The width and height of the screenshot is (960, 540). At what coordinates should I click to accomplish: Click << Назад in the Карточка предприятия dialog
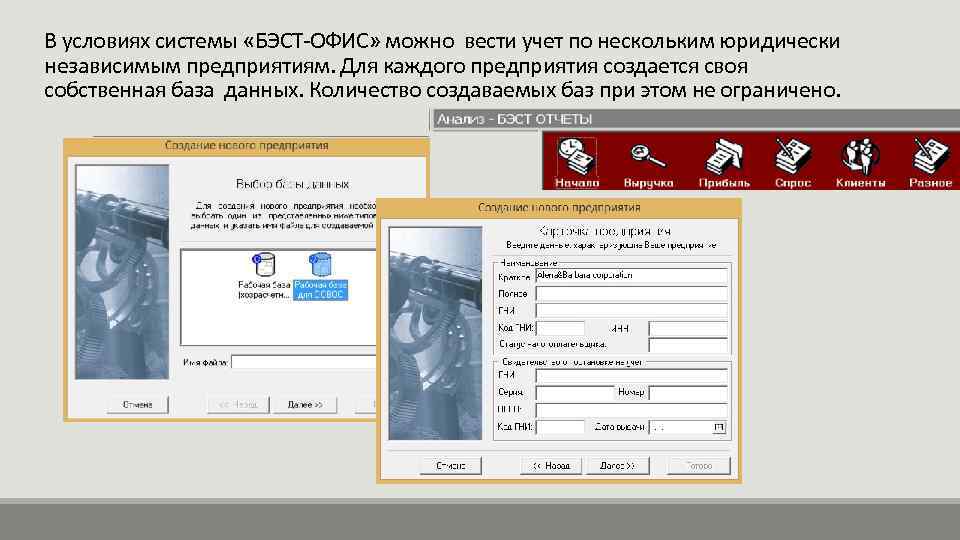tap(551, 466)
